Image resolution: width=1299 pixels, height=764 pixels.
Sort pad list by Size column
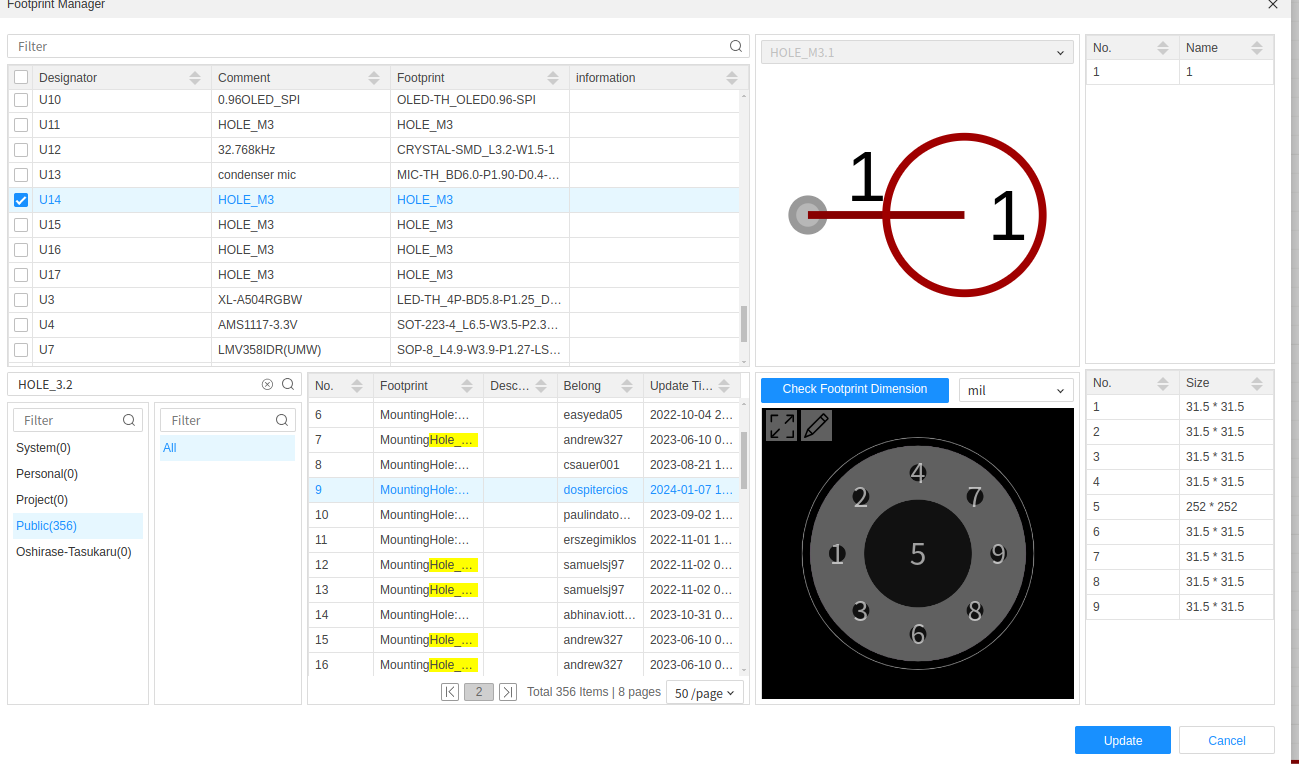point(1257,383)
